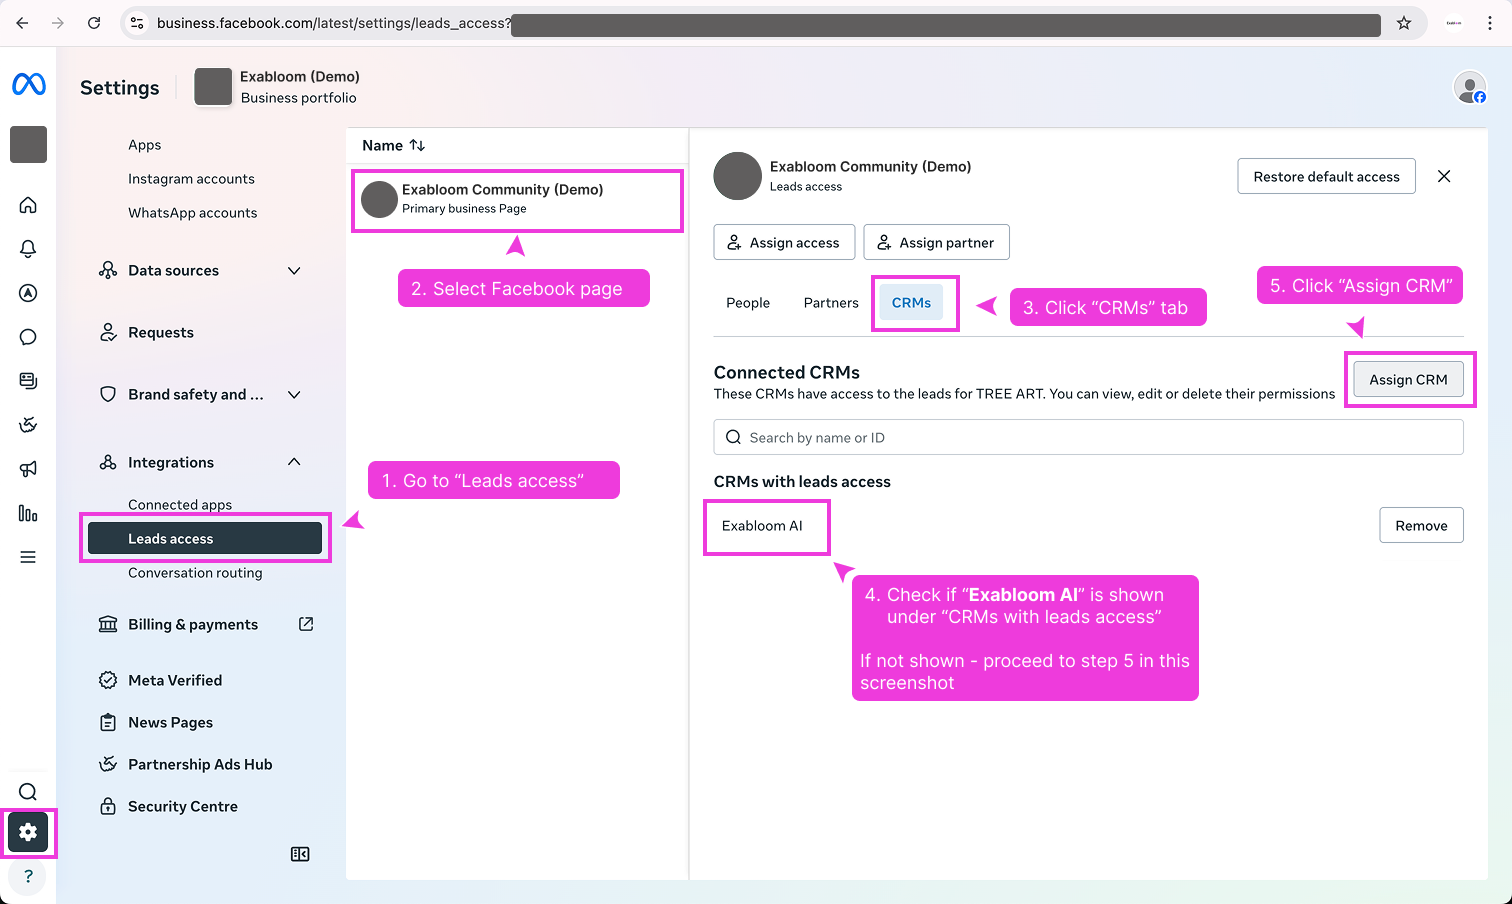Click the Assign CRM button
The image size is (1512, 904).
coord(1408,379)
